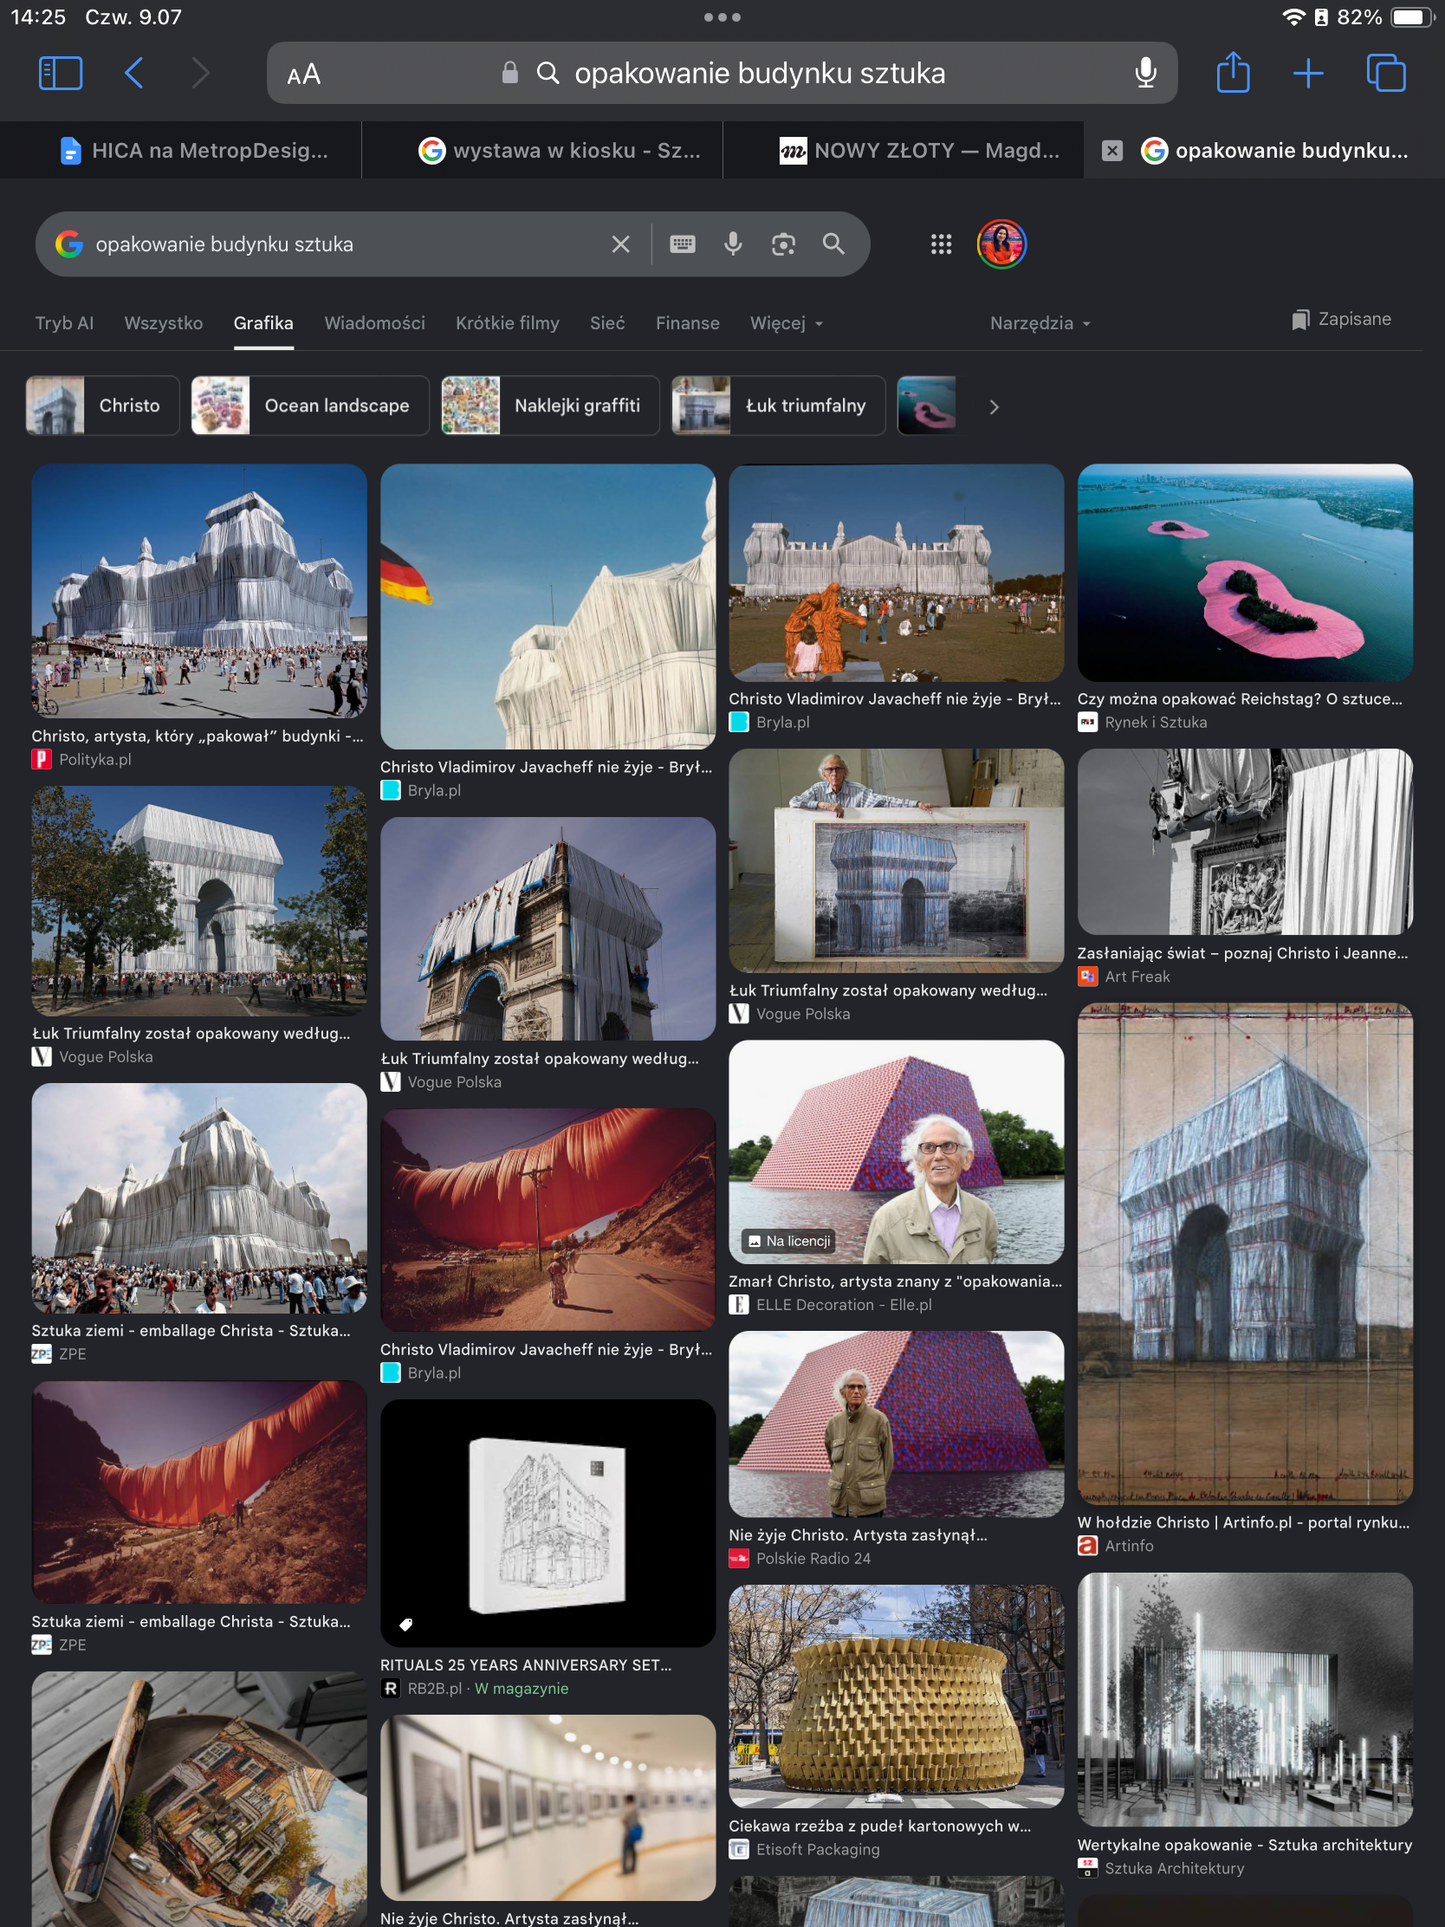This screenshot has height=1927, width=1445.
Task: Open the AA reader view menu
Action: coord(303,75)
